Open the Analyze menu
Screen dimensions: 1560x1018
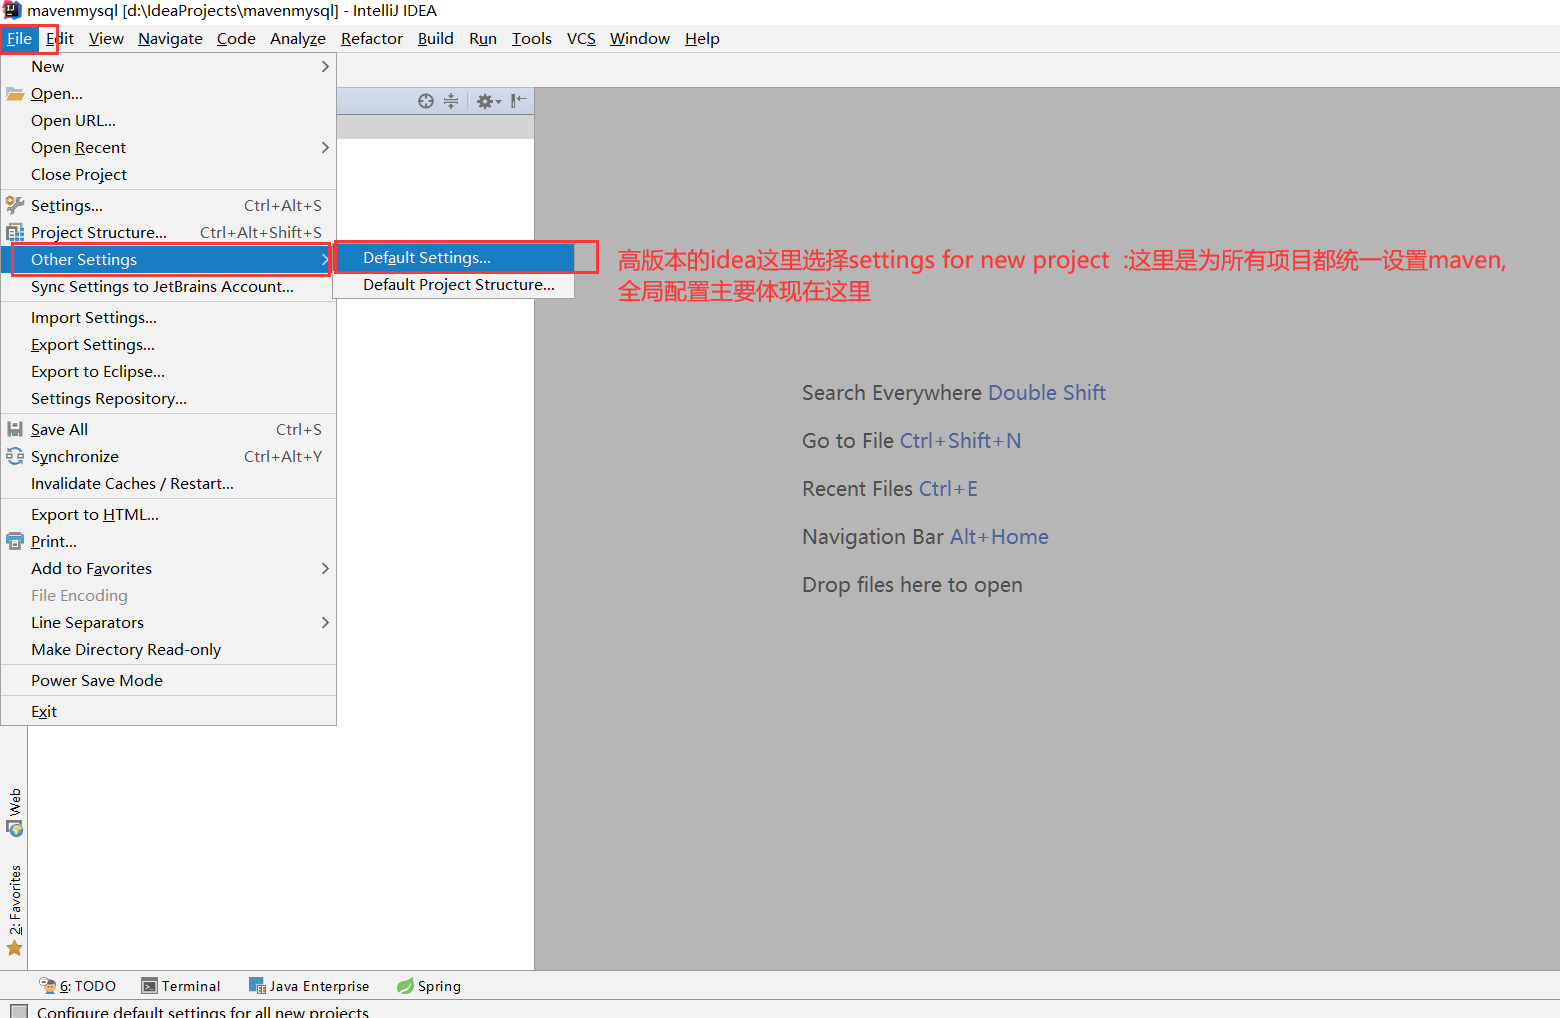pos(298,39)
